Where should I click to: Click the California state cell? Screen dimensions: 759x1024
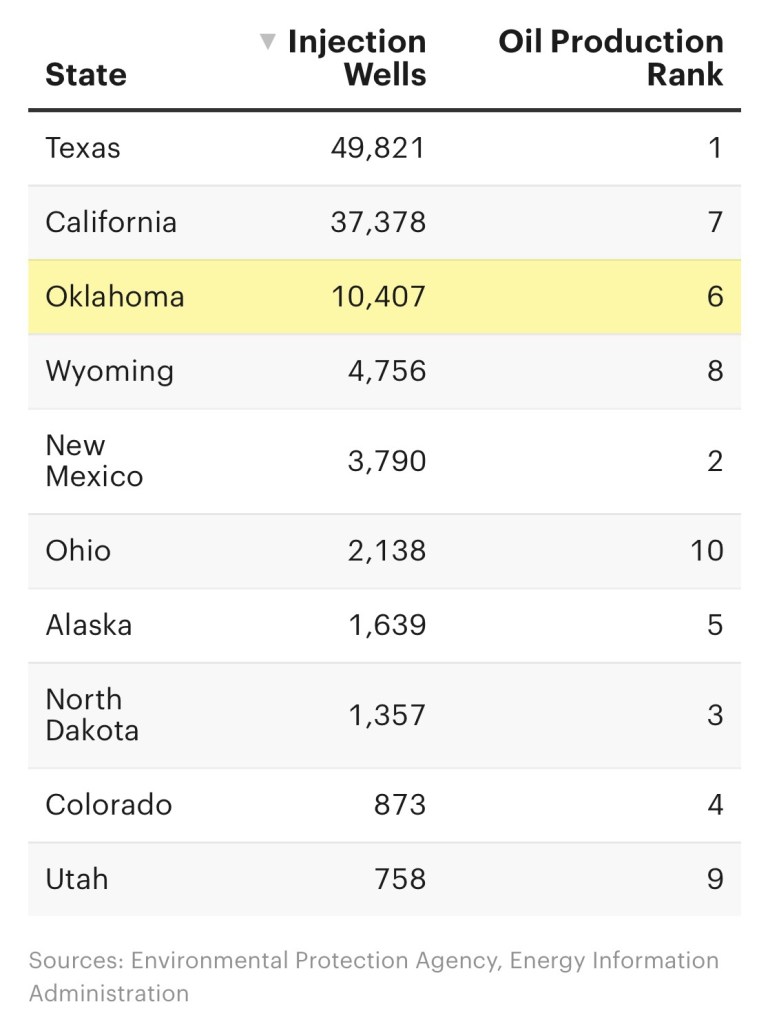click(x=111, y=222)
